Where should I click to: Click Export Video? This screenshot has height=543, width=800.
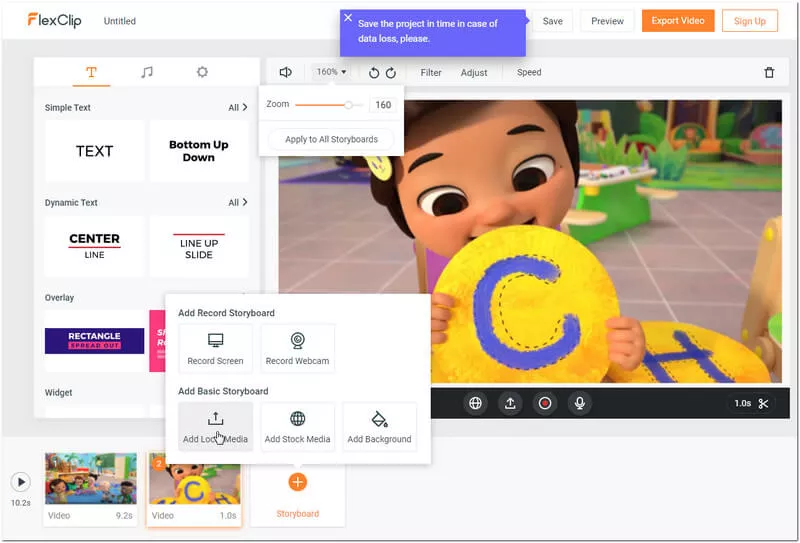[678, 21]
